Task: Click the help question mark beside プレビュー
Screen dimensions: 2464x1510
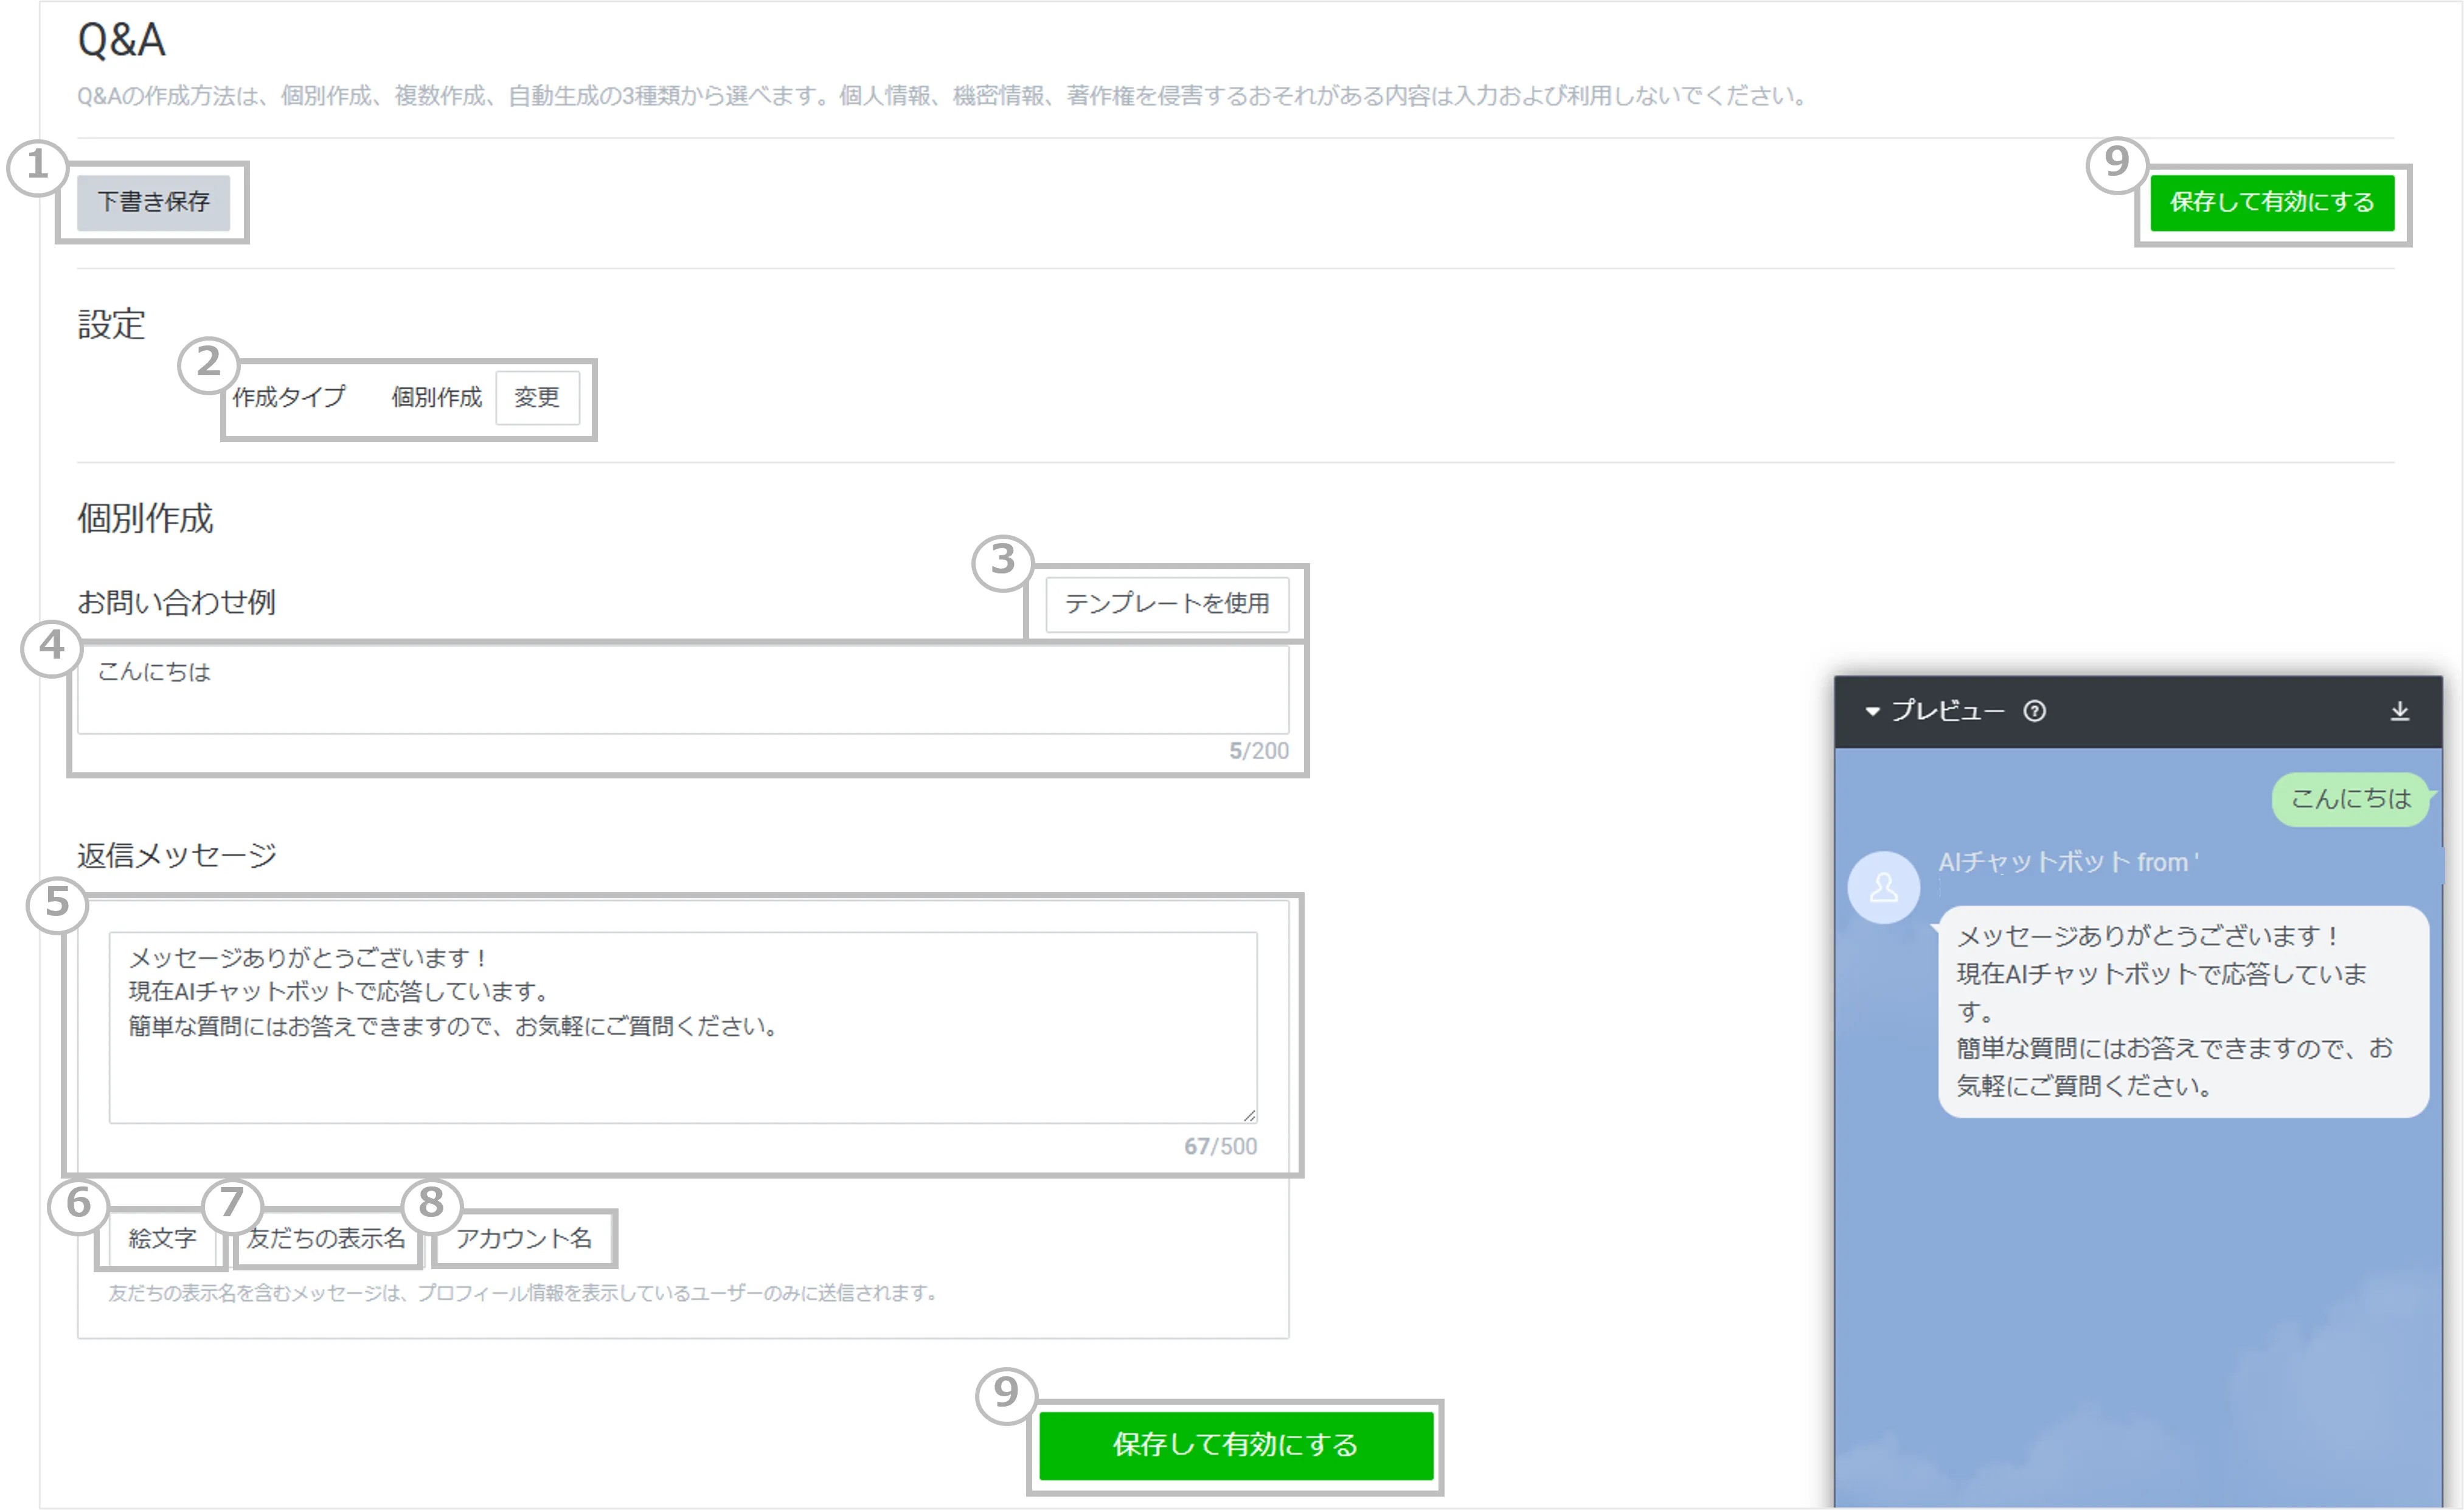Action: click(2034, 711)
